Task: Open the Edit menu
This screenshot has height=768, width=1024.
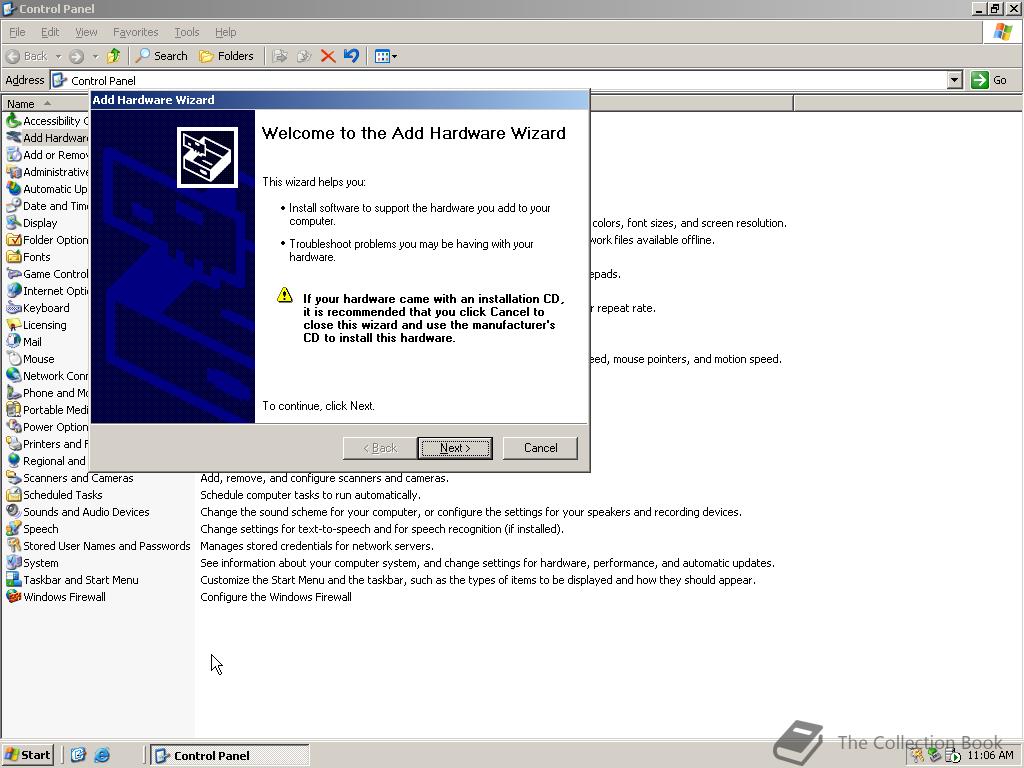Action: coord(50,32)
